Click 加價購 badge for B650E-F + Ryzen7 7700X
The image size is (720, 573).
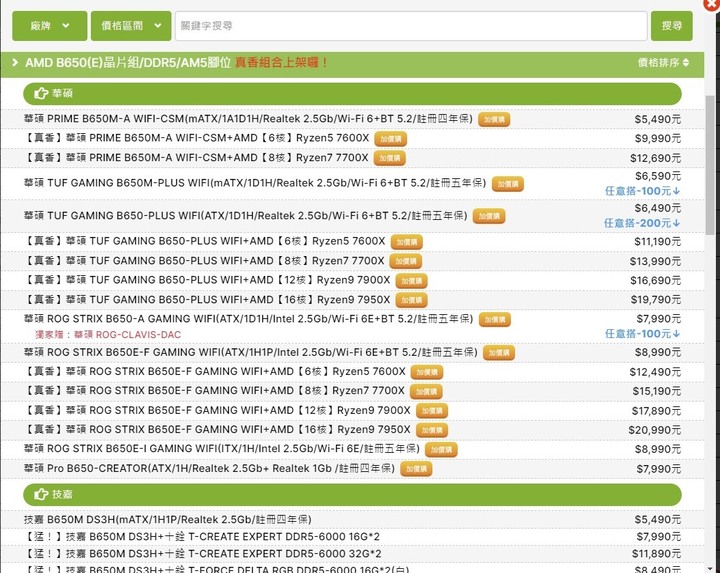click(426, 391)
